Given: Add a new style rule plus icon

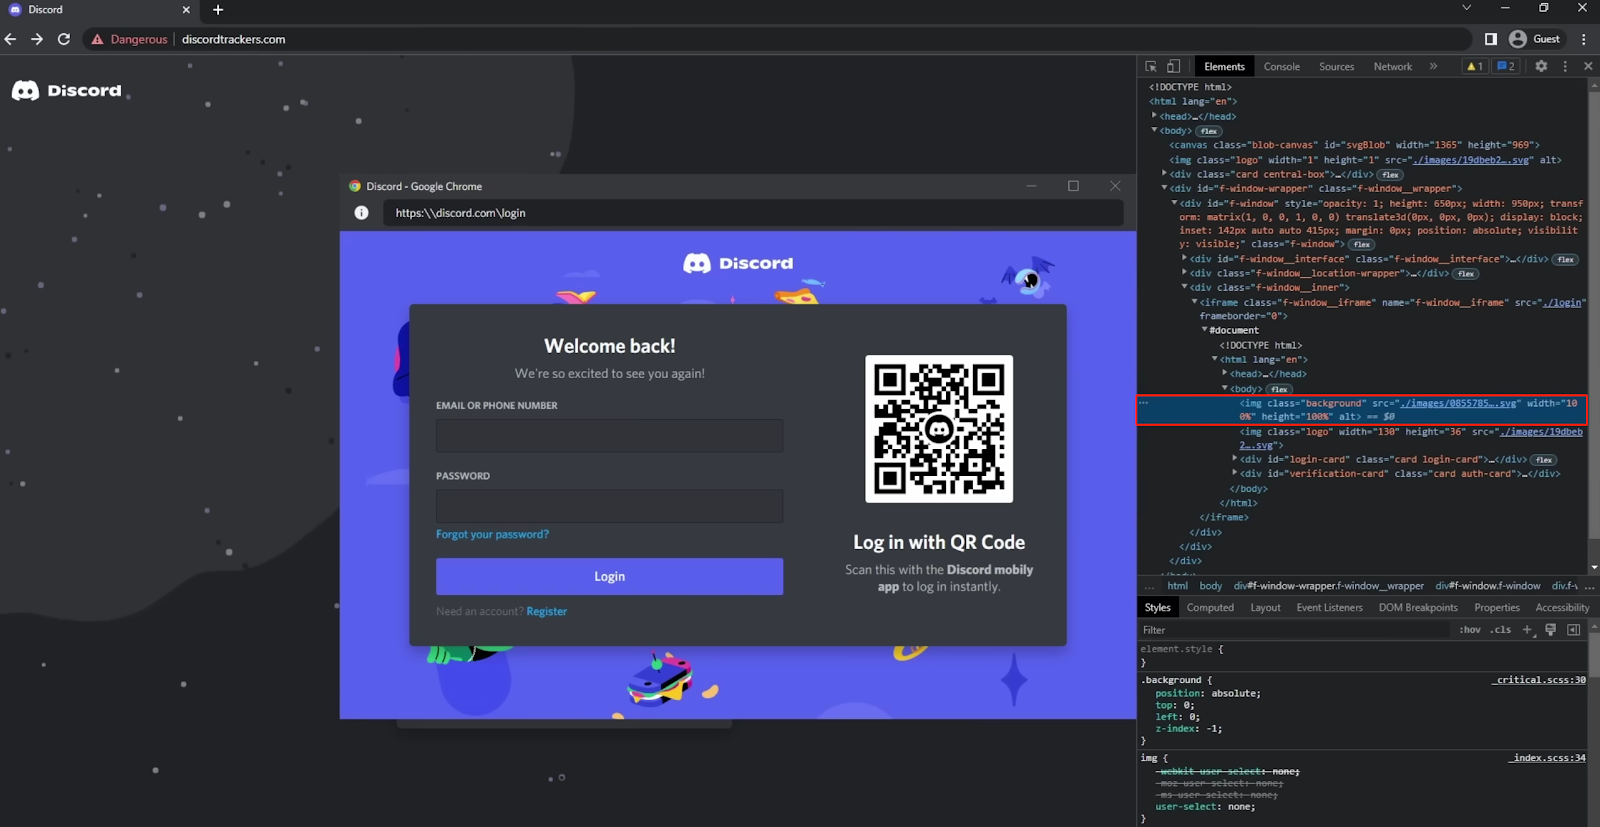Looking at the screenshot, I should tap(1527, 630).
